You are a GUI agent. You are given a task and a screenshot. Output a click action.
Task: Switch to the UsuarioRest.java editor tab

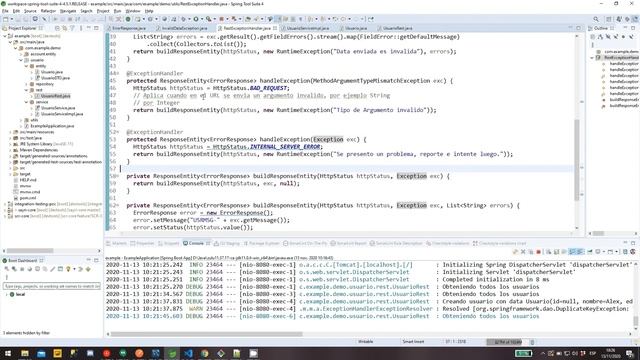point(398,28)
